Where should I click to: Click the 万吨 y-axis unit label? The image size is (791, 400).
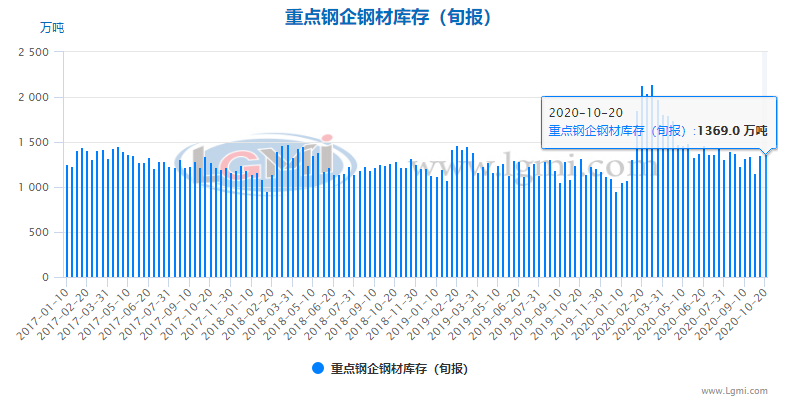52,28
